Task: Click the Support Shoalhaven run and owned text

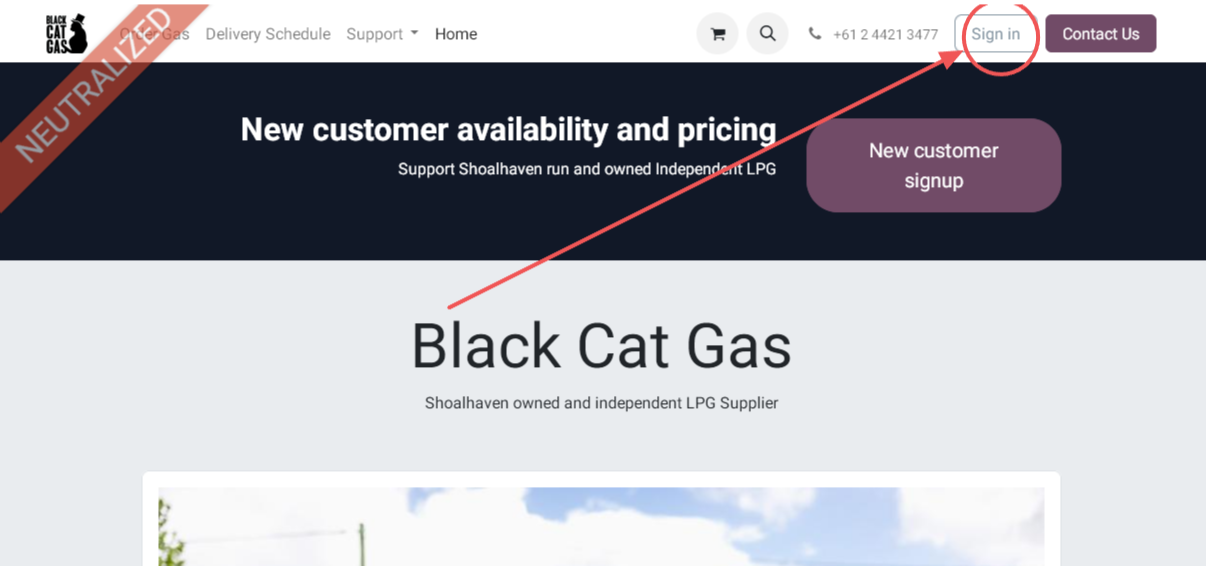Action: pos(587,169)
